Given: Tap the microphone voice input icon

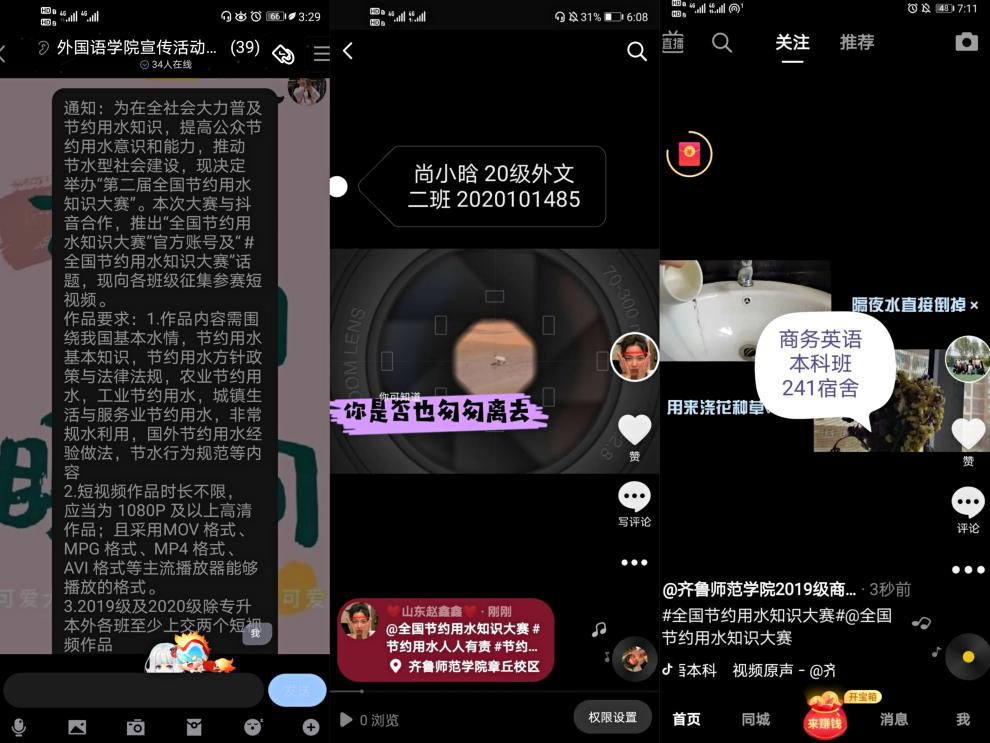Looking at the screenshot, I should point(18,727).
